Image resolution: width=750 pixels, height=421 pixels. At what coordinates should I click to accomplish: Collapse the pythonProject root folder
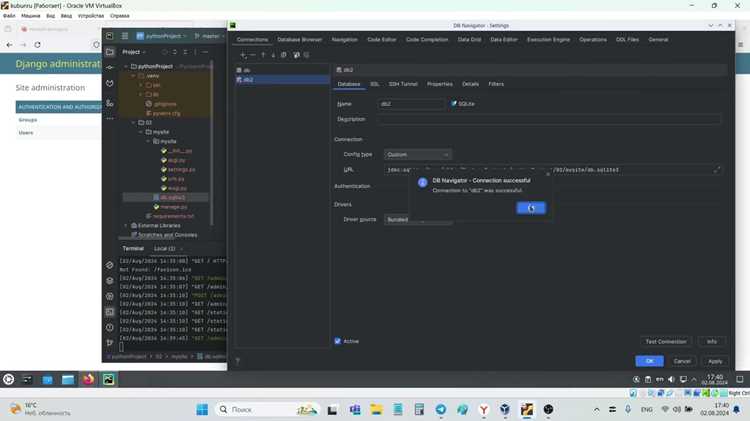tap(126, 66)
